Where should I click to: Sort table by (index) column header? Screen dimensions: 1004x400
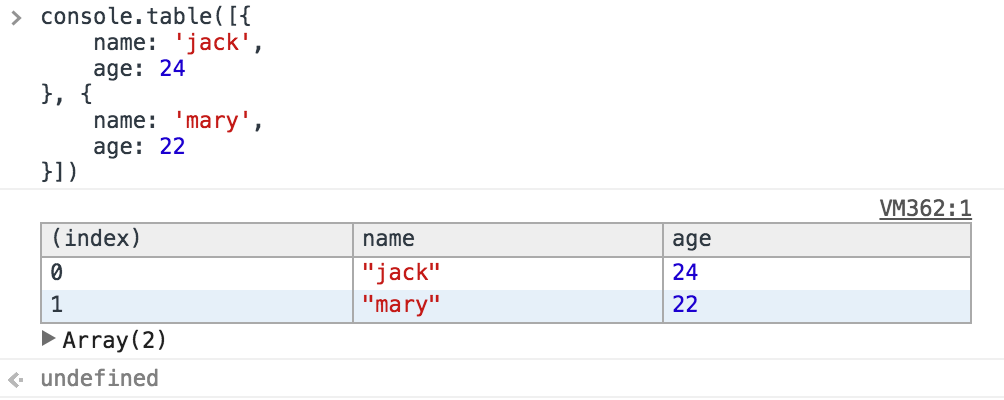pos(197,240)
